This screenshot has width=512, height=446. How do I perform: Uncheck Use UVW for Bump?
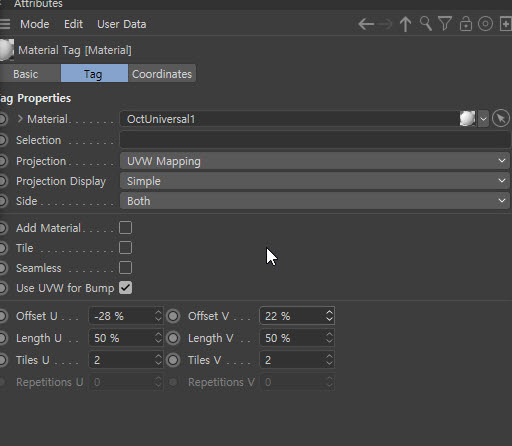125,288
